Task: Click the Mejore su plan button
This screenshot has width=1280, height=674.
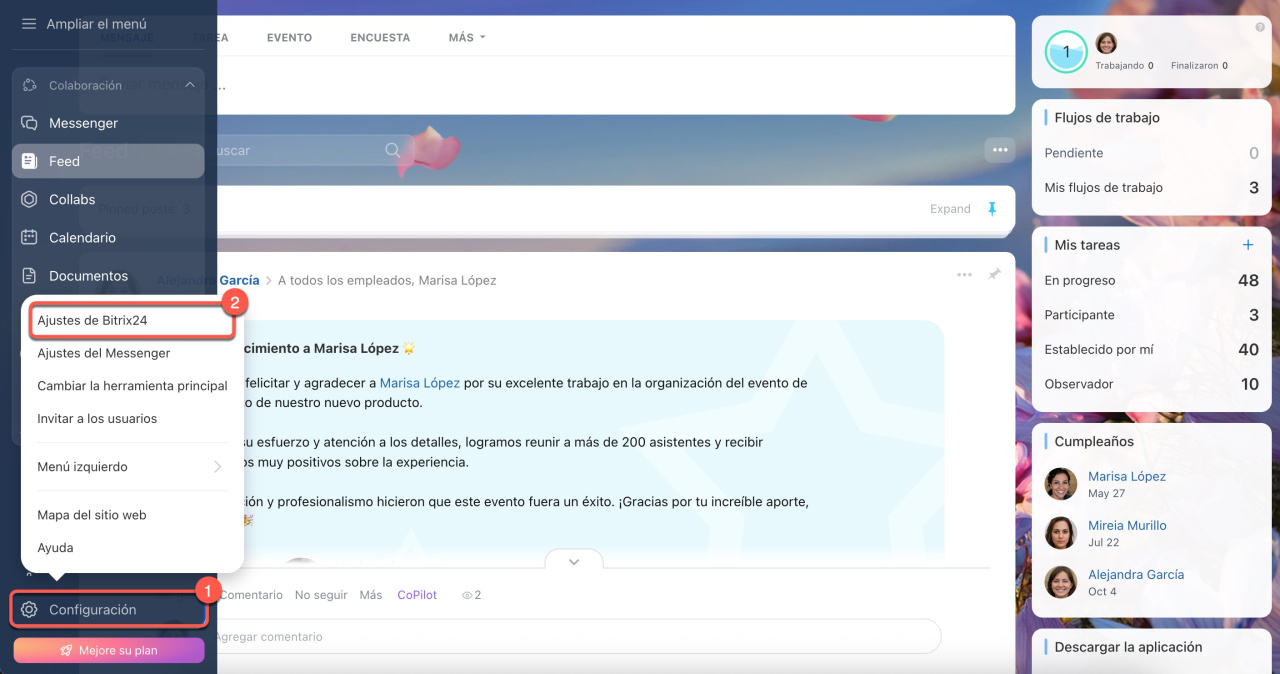Action: [108, 650]
